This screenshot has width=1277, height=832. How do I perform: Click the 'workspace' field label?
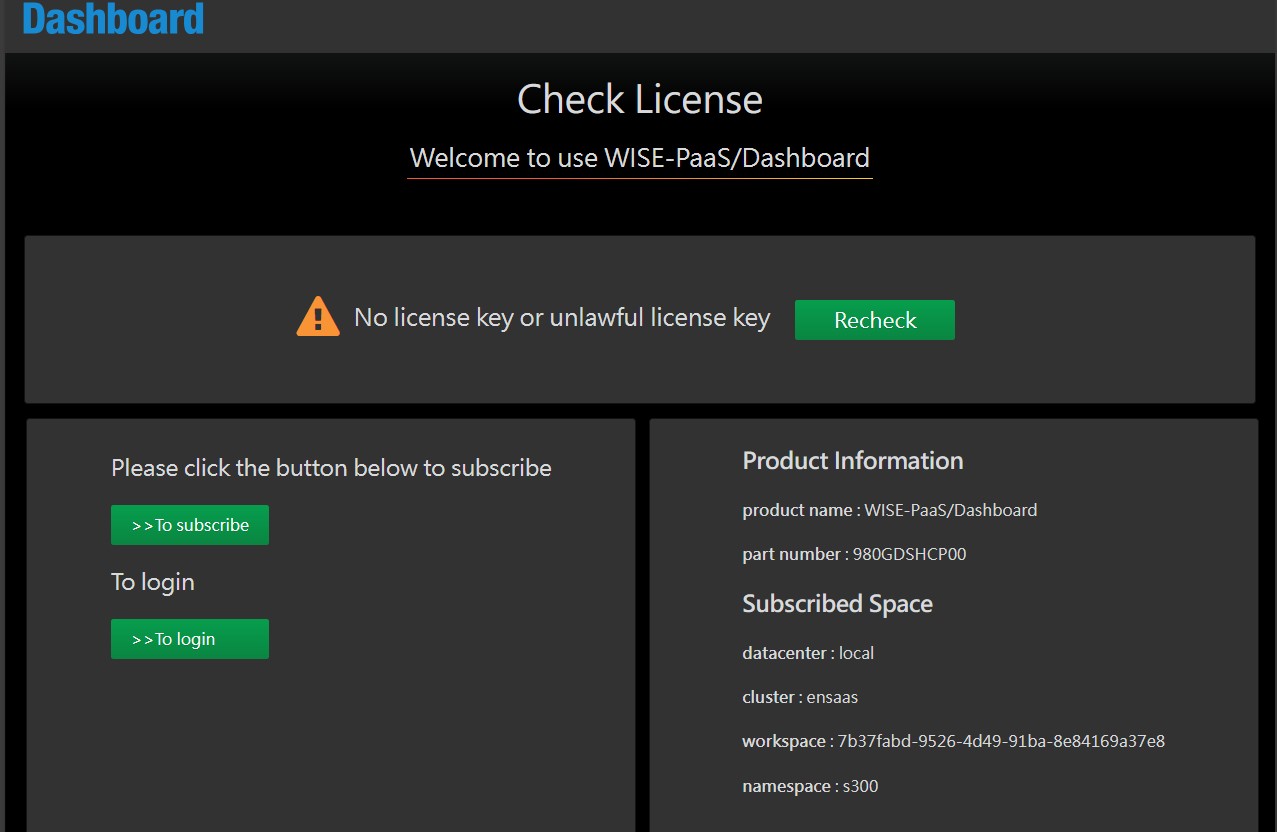783,741
